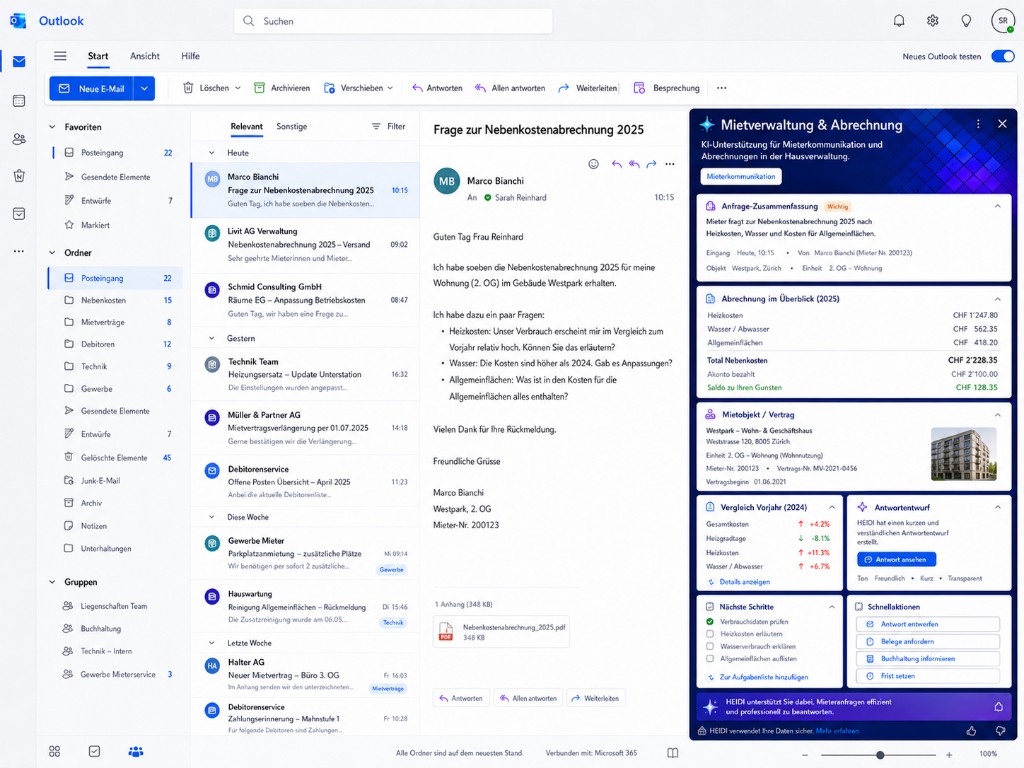Click the thumbs down feedback icon
Image resolution: width=1024 pixels, height=768 pixels.
point(1000,731)
